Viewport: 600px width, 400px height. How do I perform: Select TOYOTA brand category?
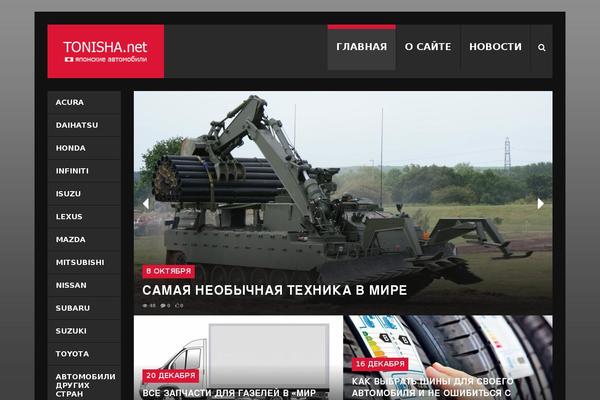[84, 354]
